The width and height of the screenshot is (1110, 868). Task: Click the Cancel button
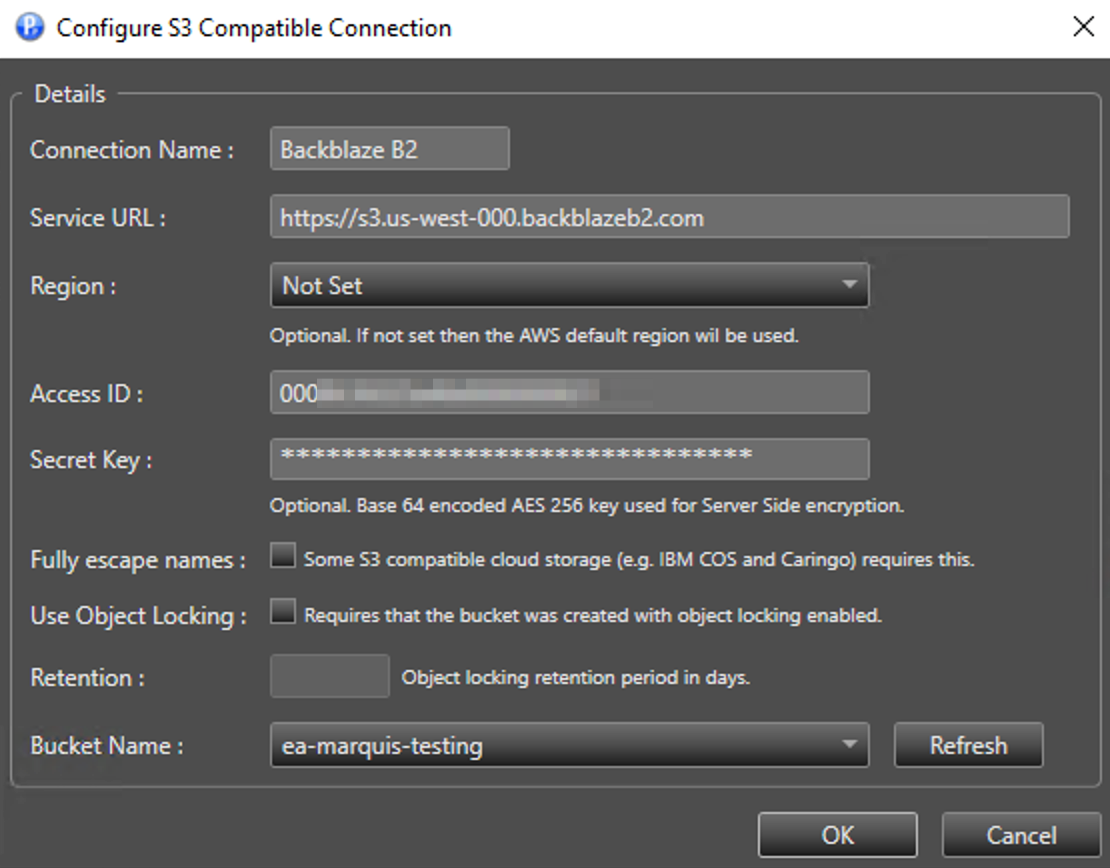tap(1021, 835)
